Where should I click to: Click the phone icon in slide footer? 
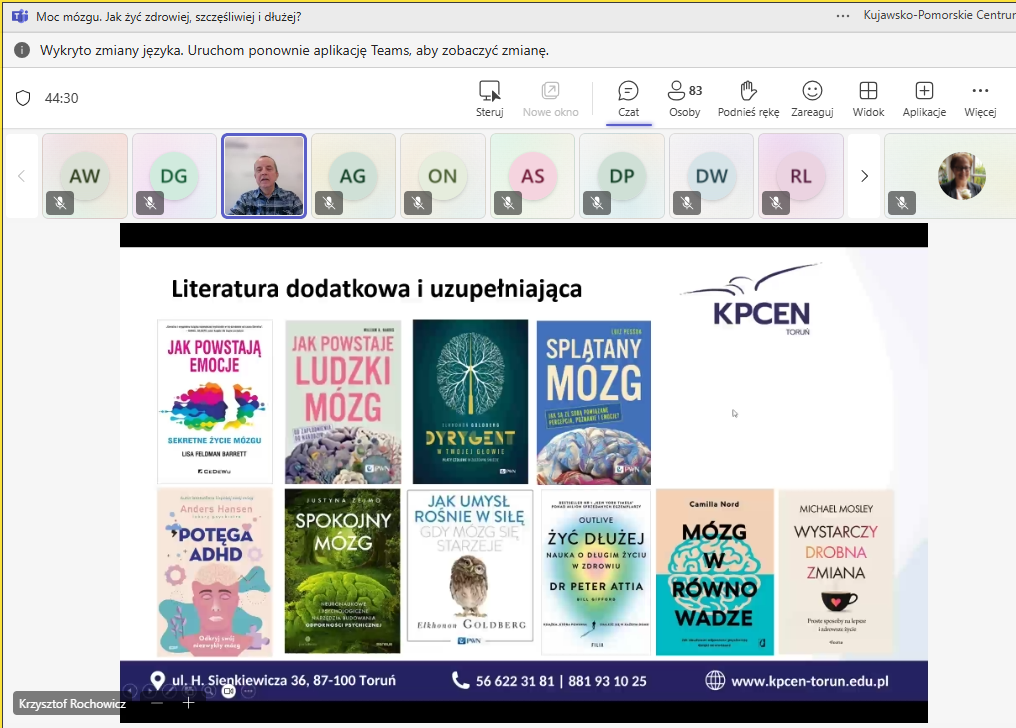point(460,680)
